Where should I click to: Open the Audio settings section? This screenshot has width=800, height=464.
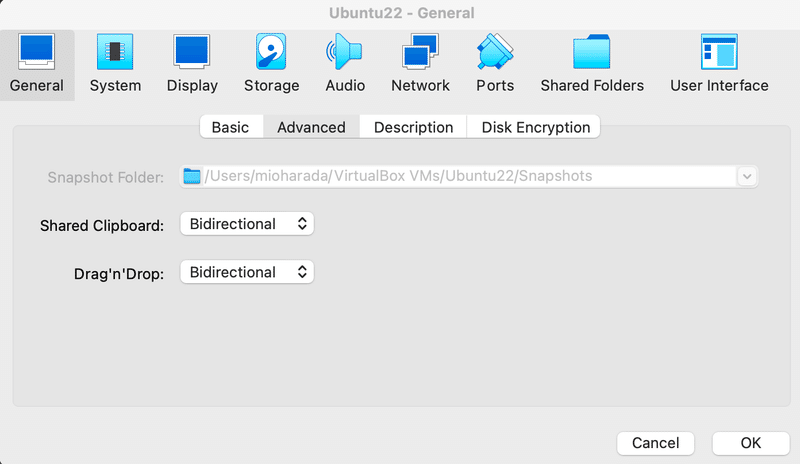(x=345, y=65)
